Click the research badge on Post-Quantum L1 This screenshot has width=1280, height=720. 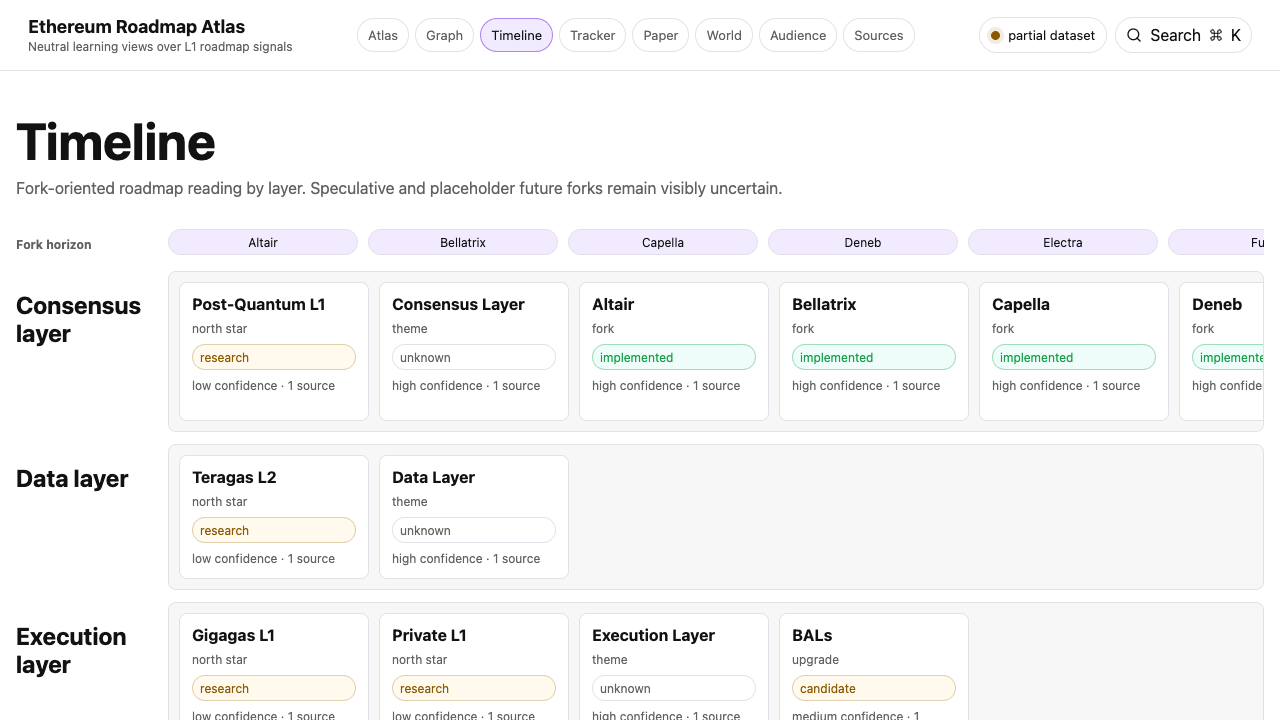click(274, 357)
